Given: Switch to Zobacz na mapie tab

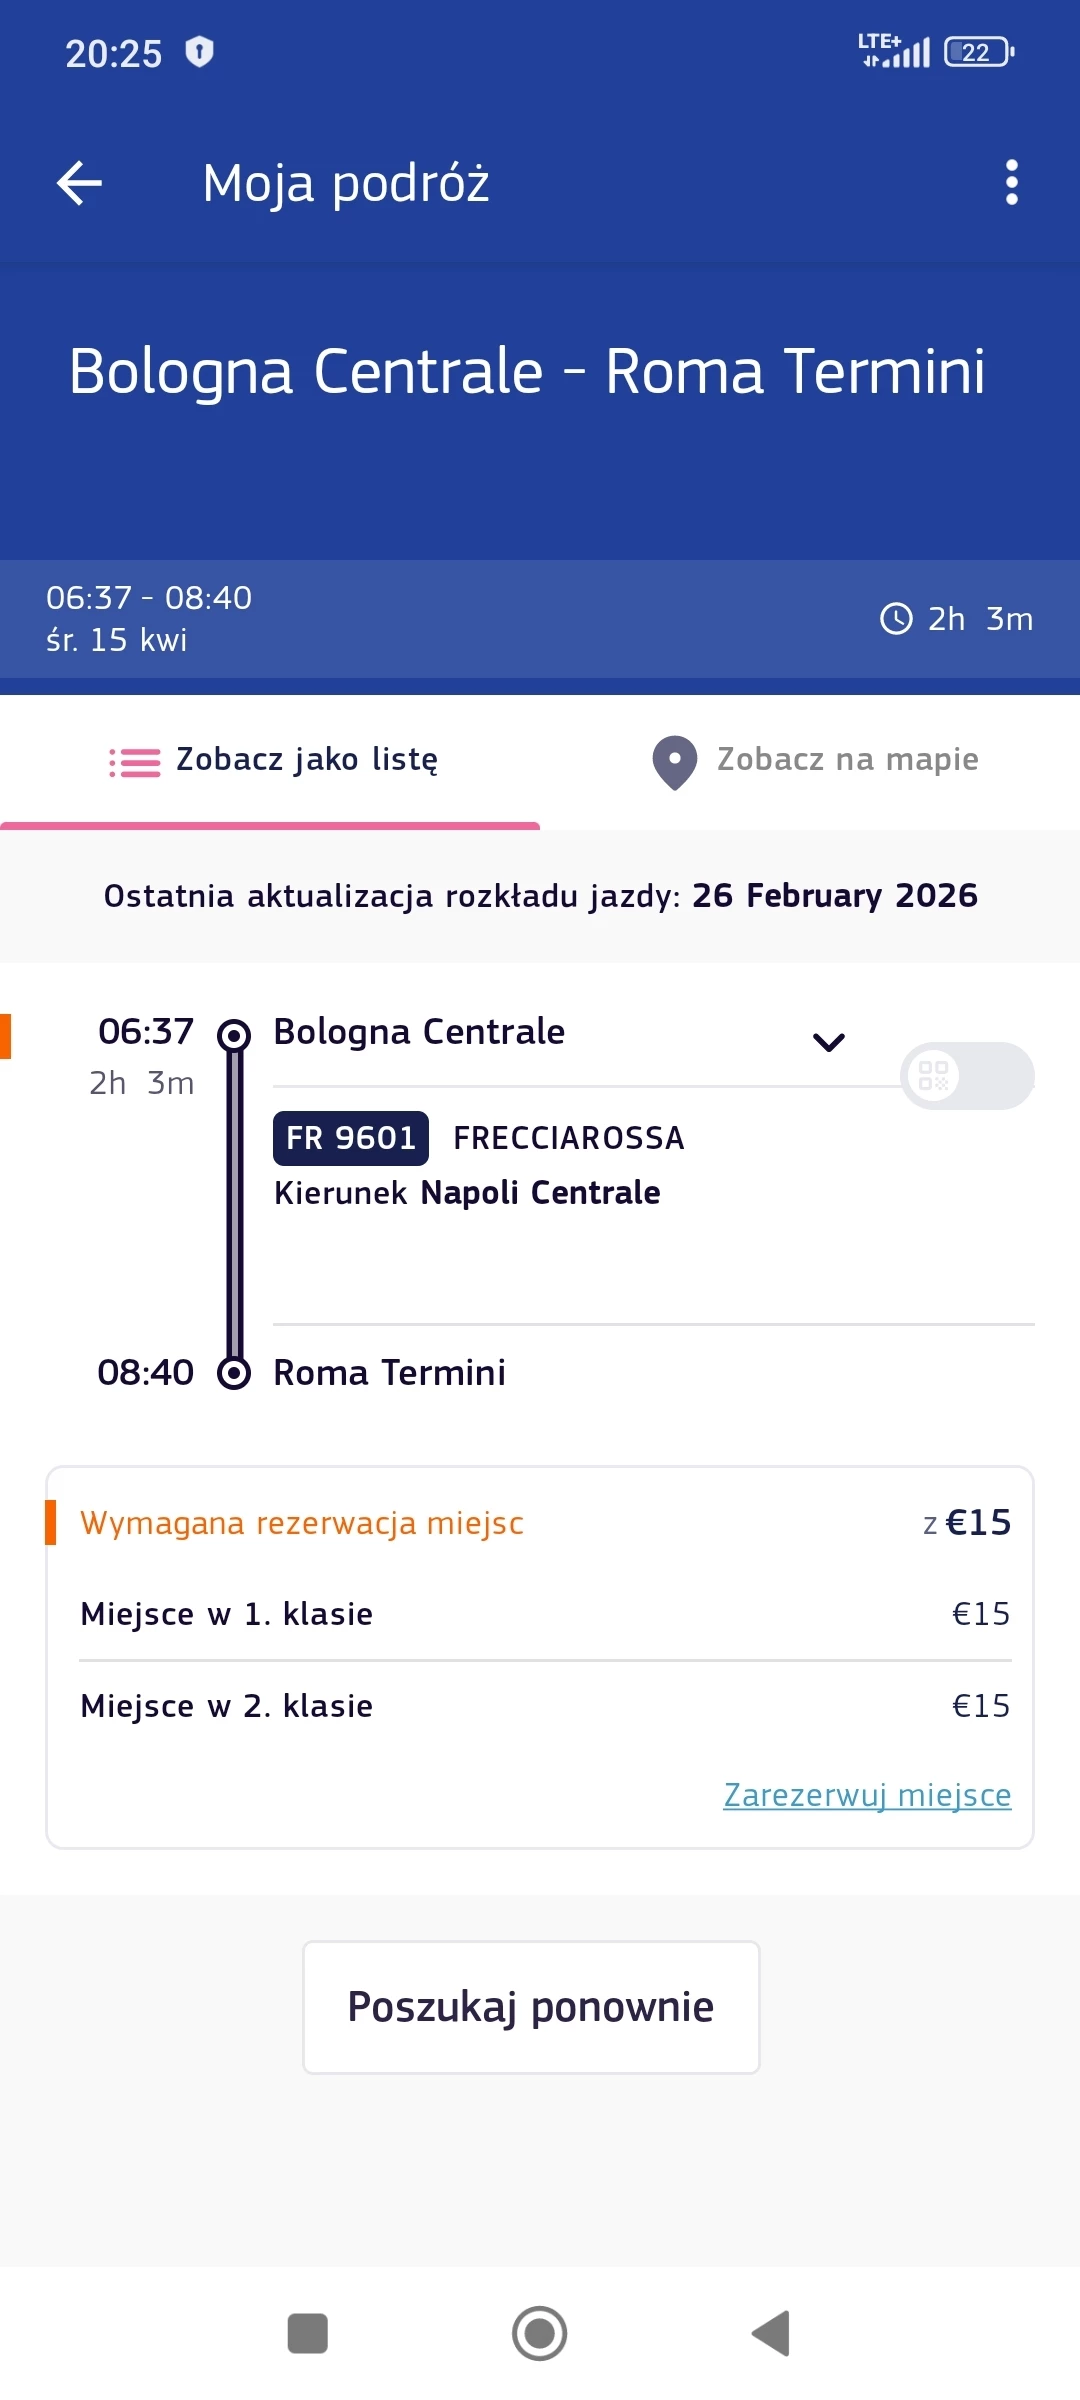Looking at the screenshot, I should coord(847,760).
